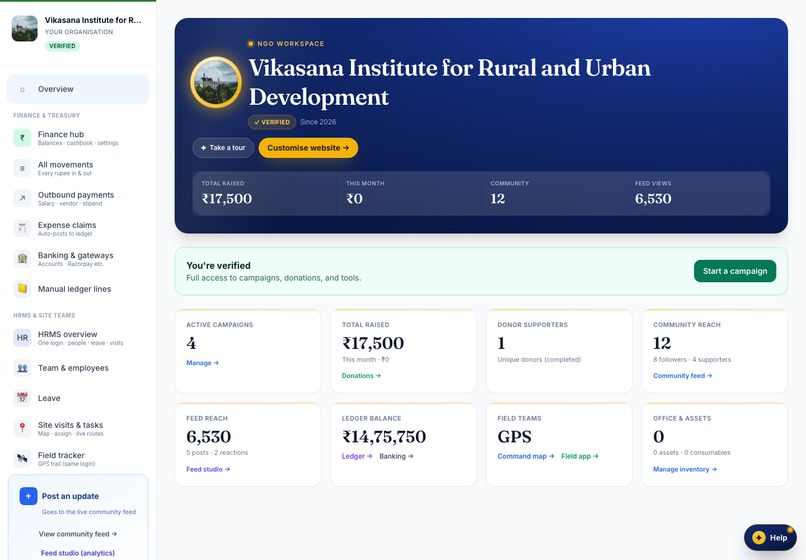
Task: Click the Field tracker icon
Action: click(x=22, y=459)
